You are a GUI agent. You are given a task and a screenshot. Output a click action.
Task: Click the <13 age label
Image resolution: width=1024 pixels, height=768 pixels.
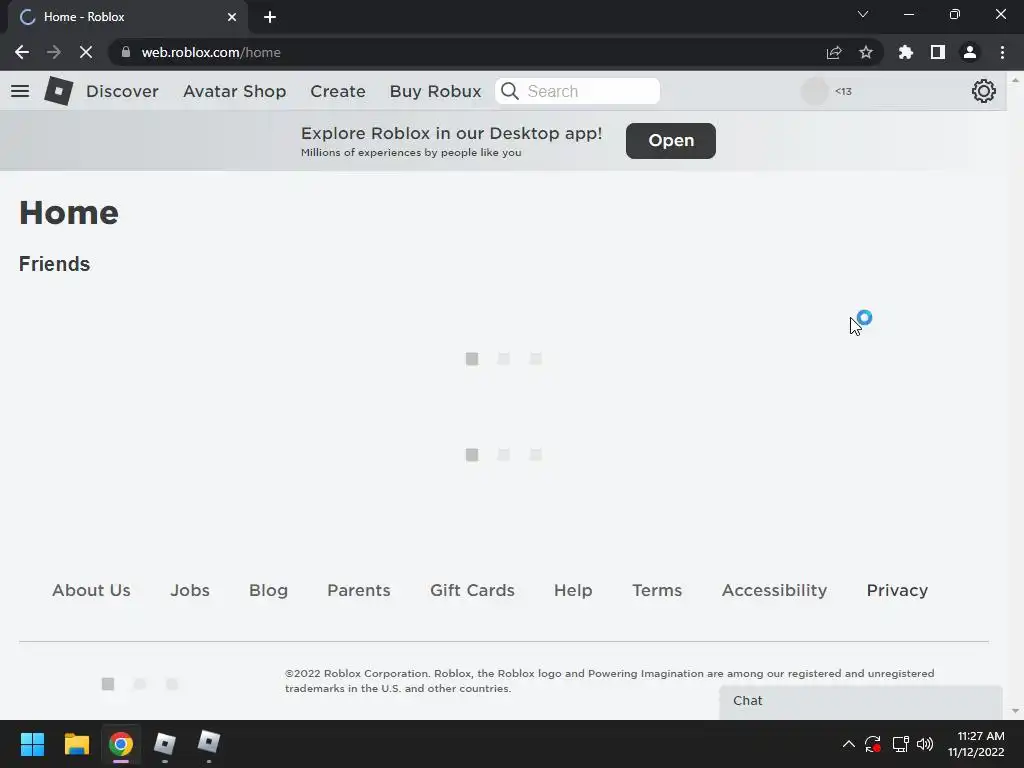[x=843, y=91]
